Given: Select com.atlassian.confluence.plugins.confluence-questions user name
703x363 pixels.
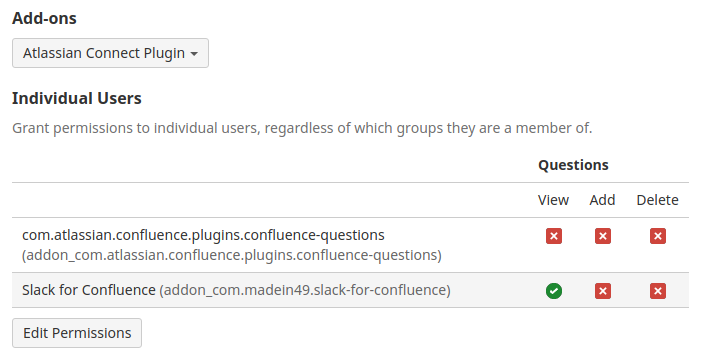Looking at the screenshot, I should tap(204, 235).
